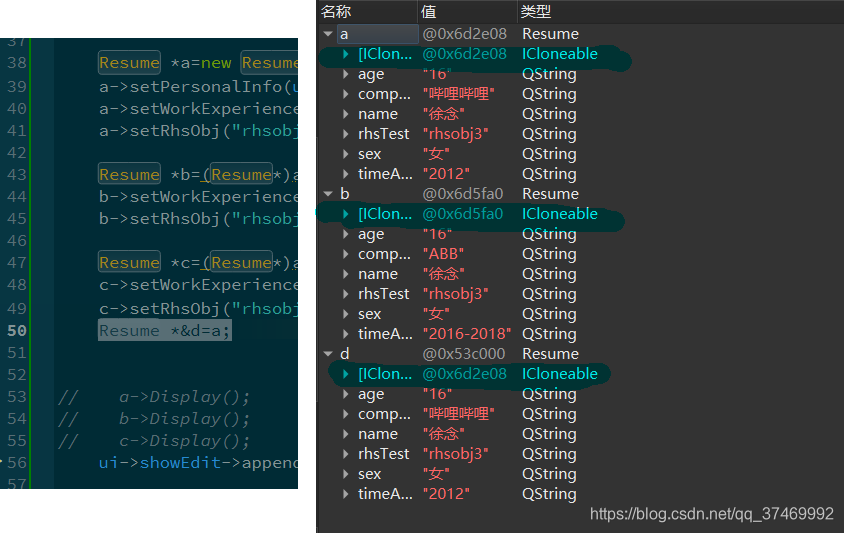Expand rhsTest field under variable a
The width and height of the screenshot is (844, 533).
click(x=346, y=134)
